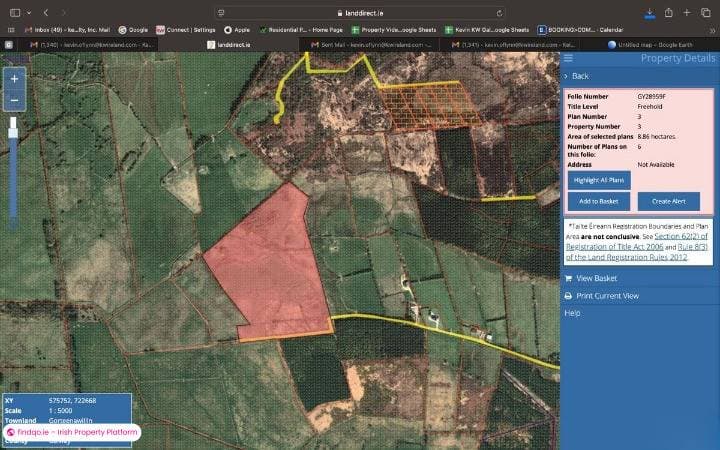Click the printer icon beside Print Current View
Image resolution: width=720 pixels, height=450 pixels.
coord(568,296)
